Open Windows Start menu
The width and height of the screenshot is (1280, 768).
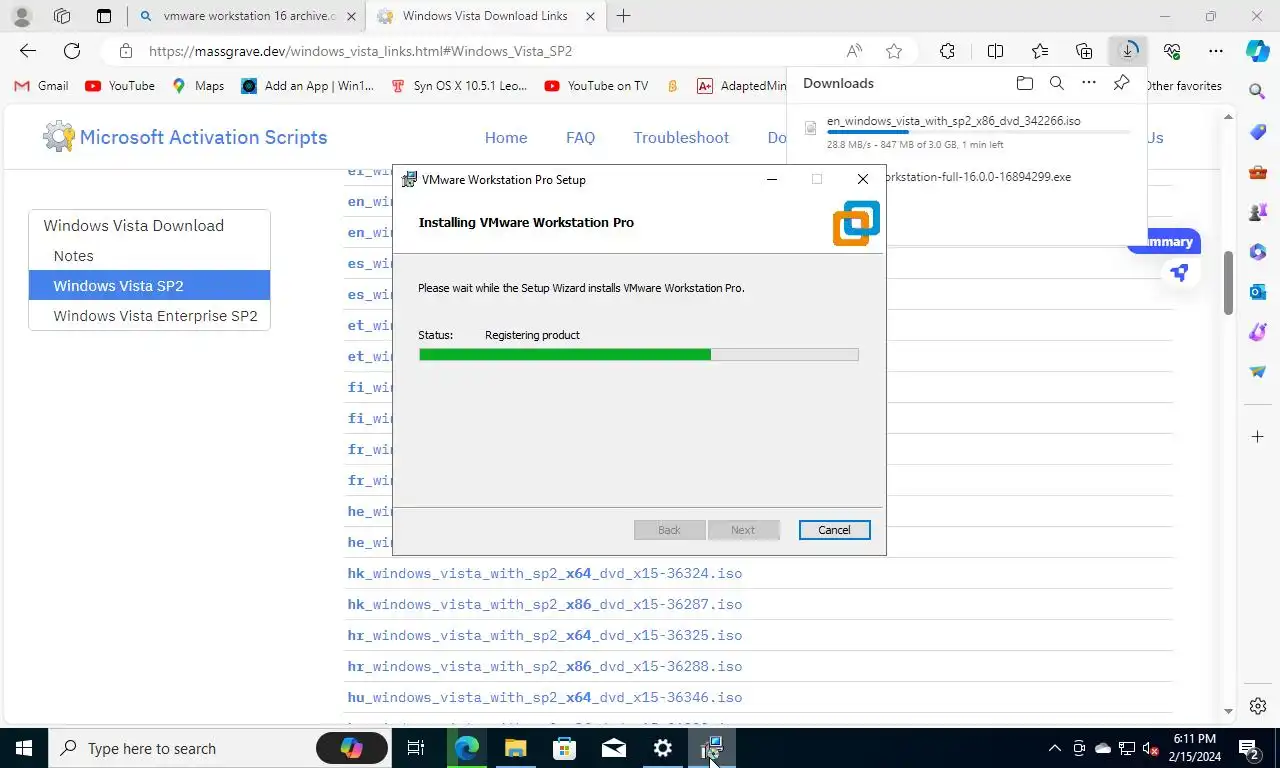24,748
